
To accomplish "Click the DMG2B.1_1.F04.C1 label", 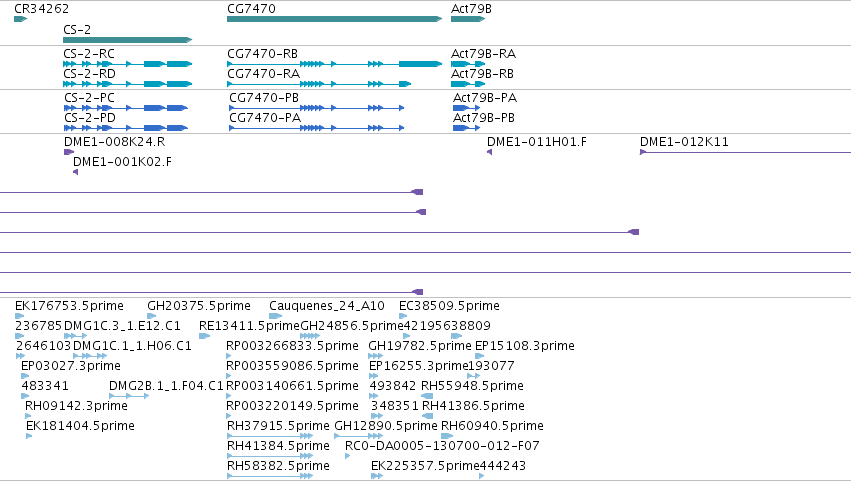I will [166, 386].
